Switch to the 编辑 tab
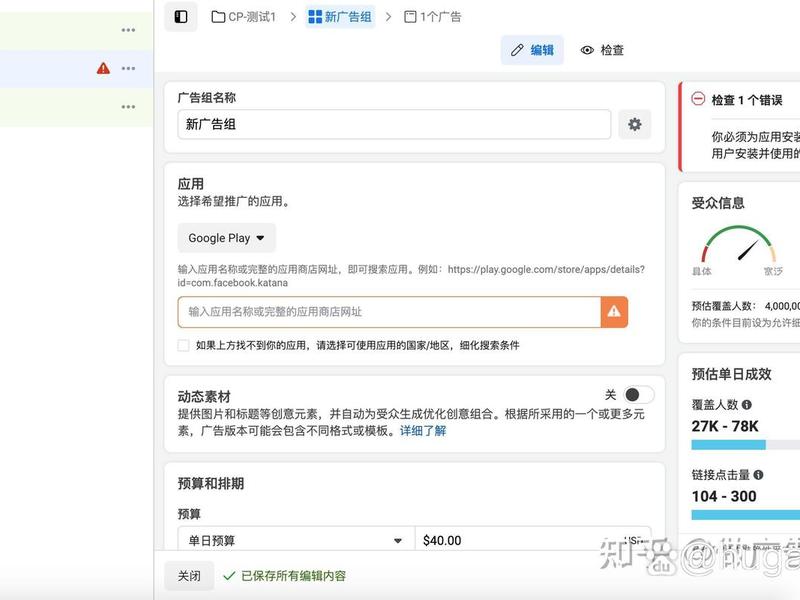800x600 pixels. point(532,50)
